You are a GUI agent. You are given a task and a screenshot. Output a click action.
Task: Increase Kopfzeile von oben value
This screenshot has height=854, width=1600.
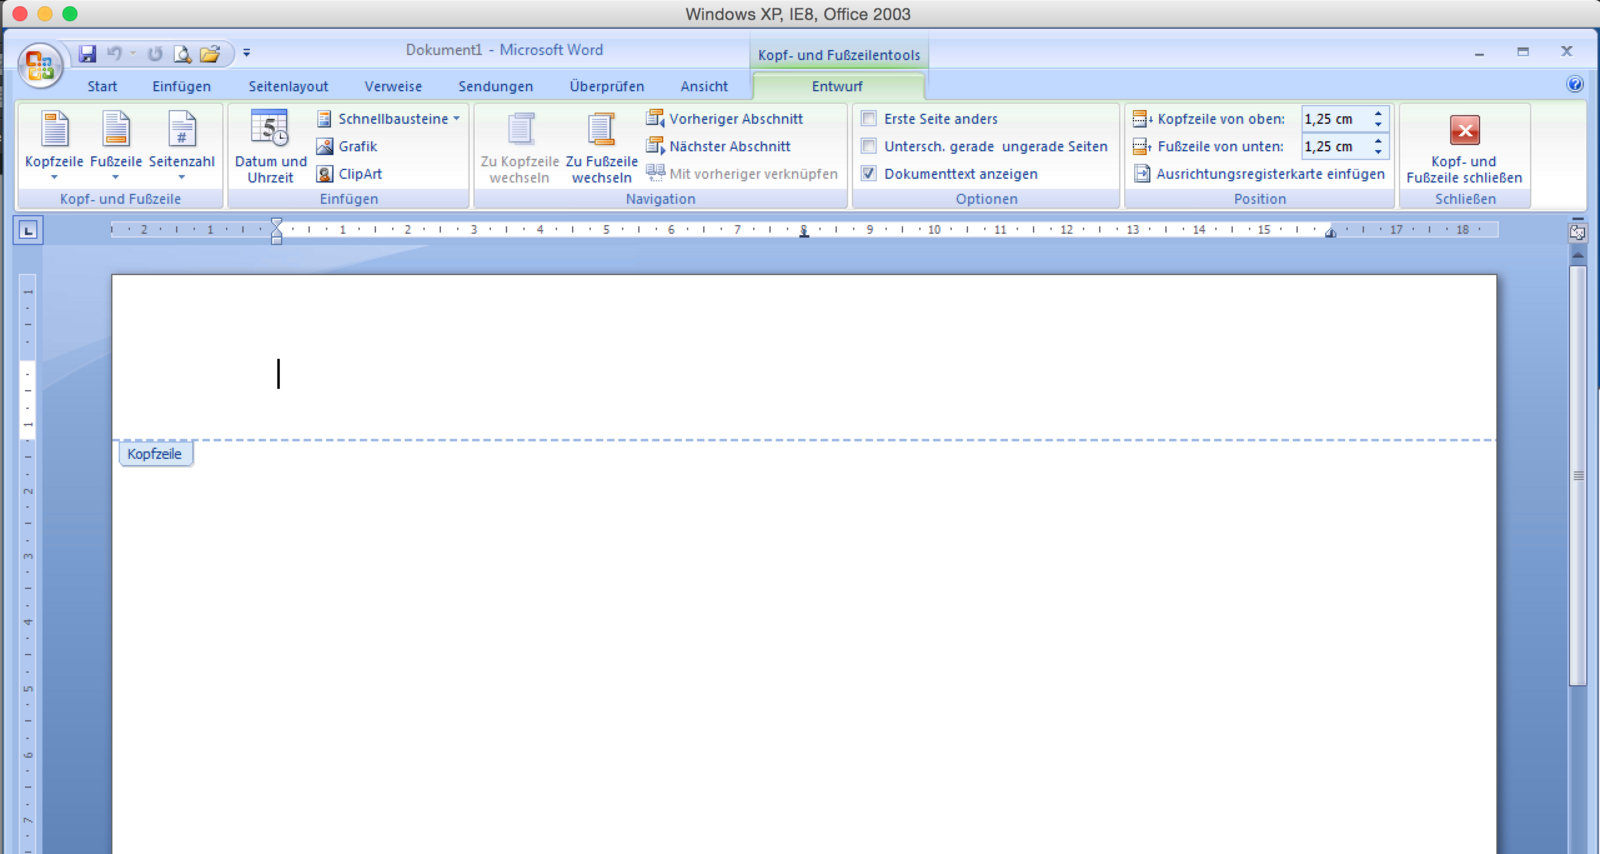pyautogui.click(x=1378, y=113)
